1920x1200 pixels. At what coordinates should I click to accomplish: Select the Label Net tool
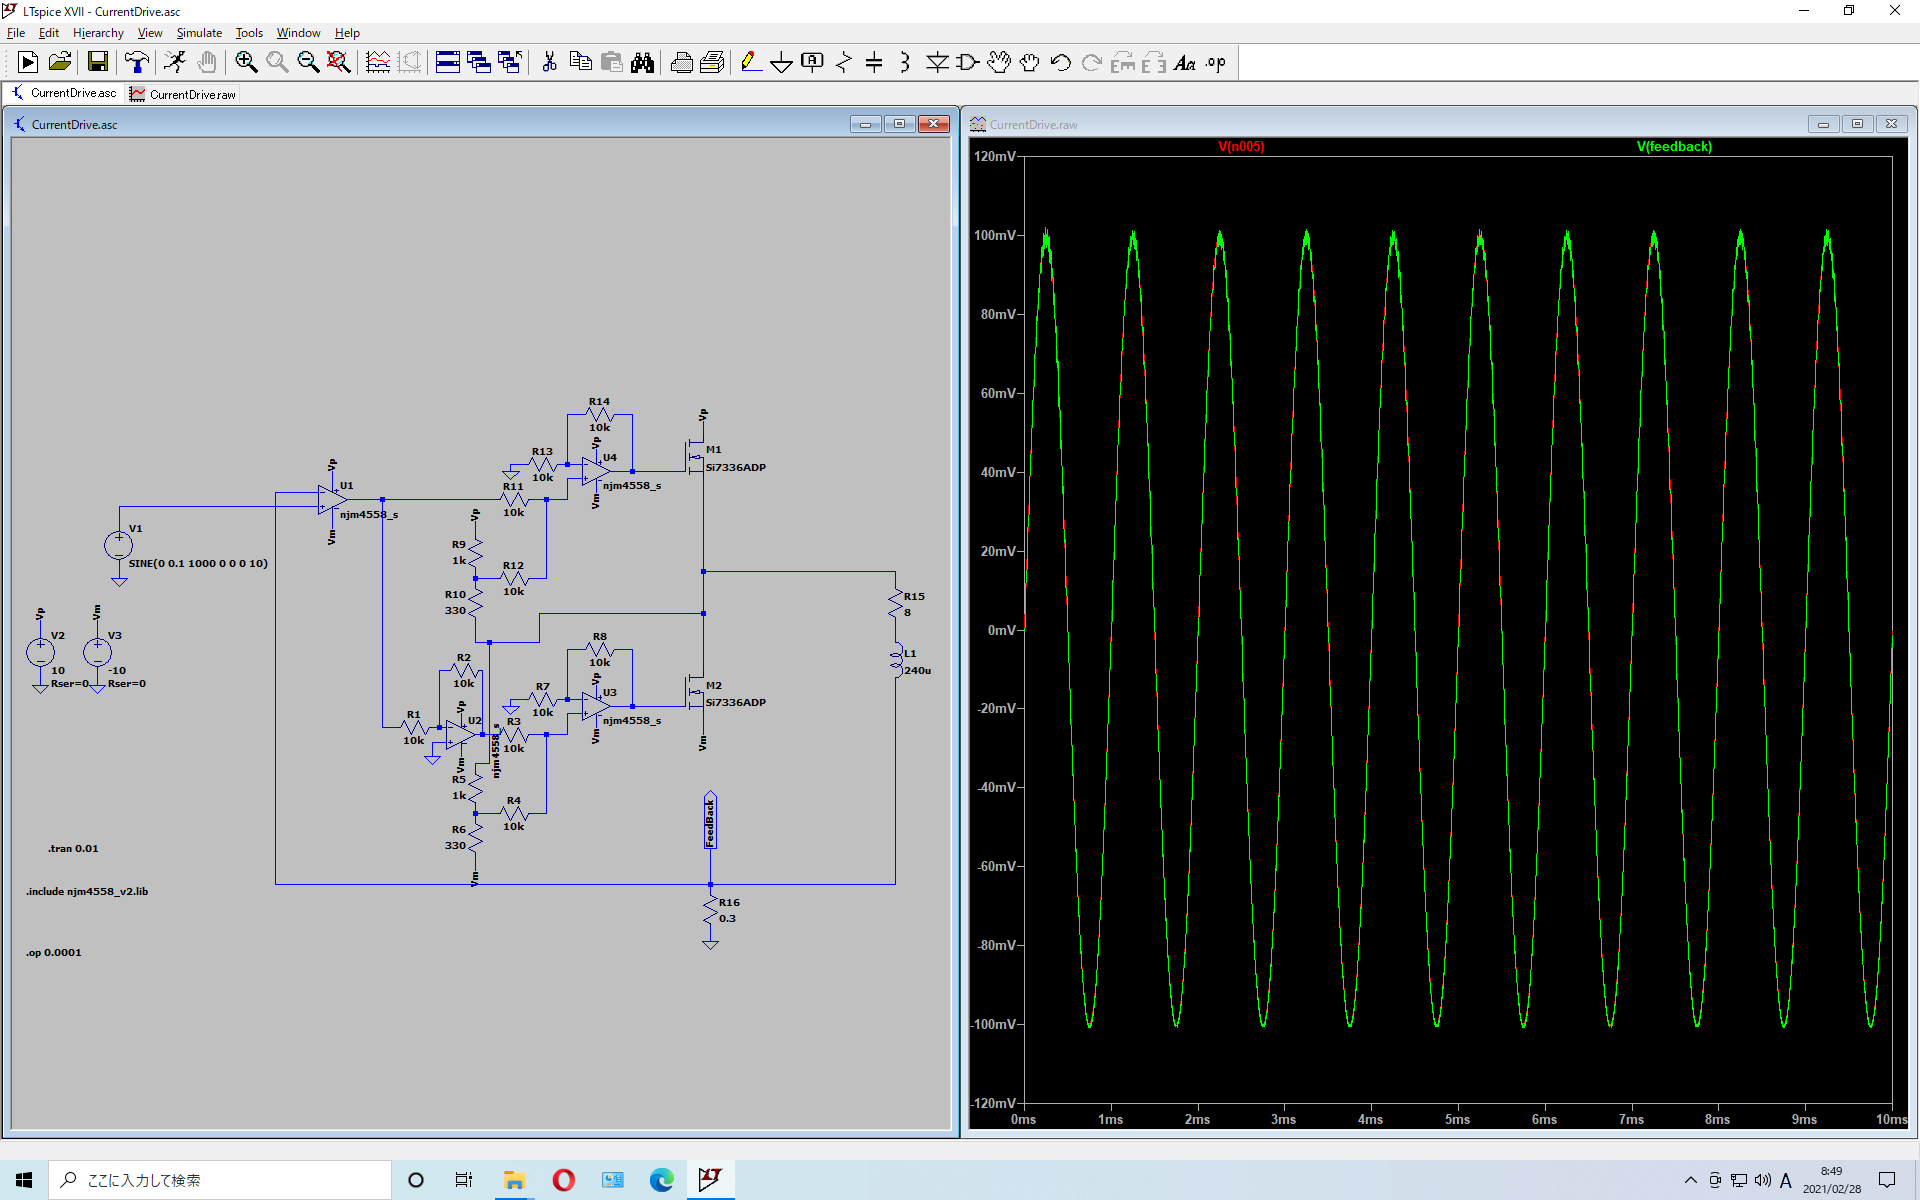coord(813,63)
